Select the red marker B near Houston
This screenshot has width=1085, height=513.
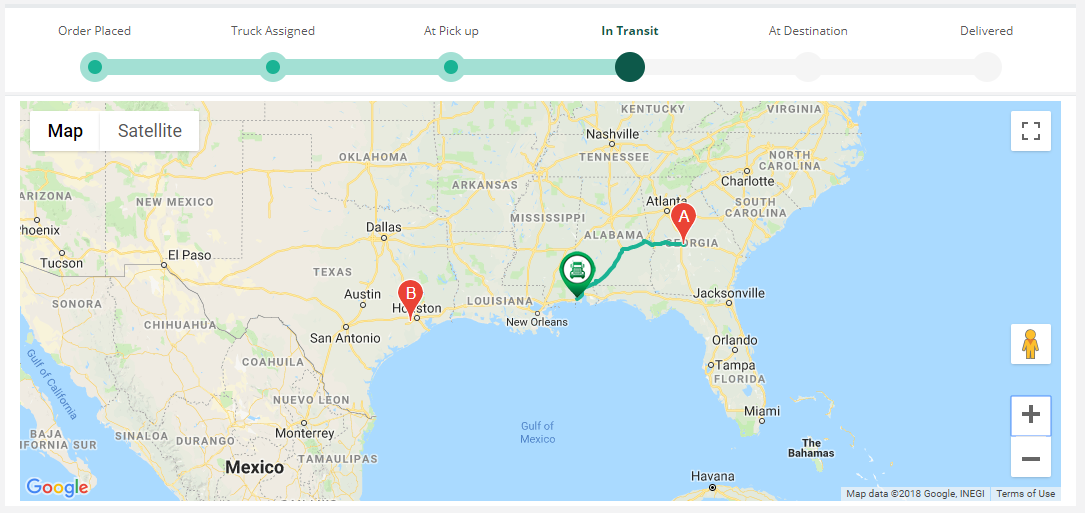pyautogui.click(x=410, y=299)
